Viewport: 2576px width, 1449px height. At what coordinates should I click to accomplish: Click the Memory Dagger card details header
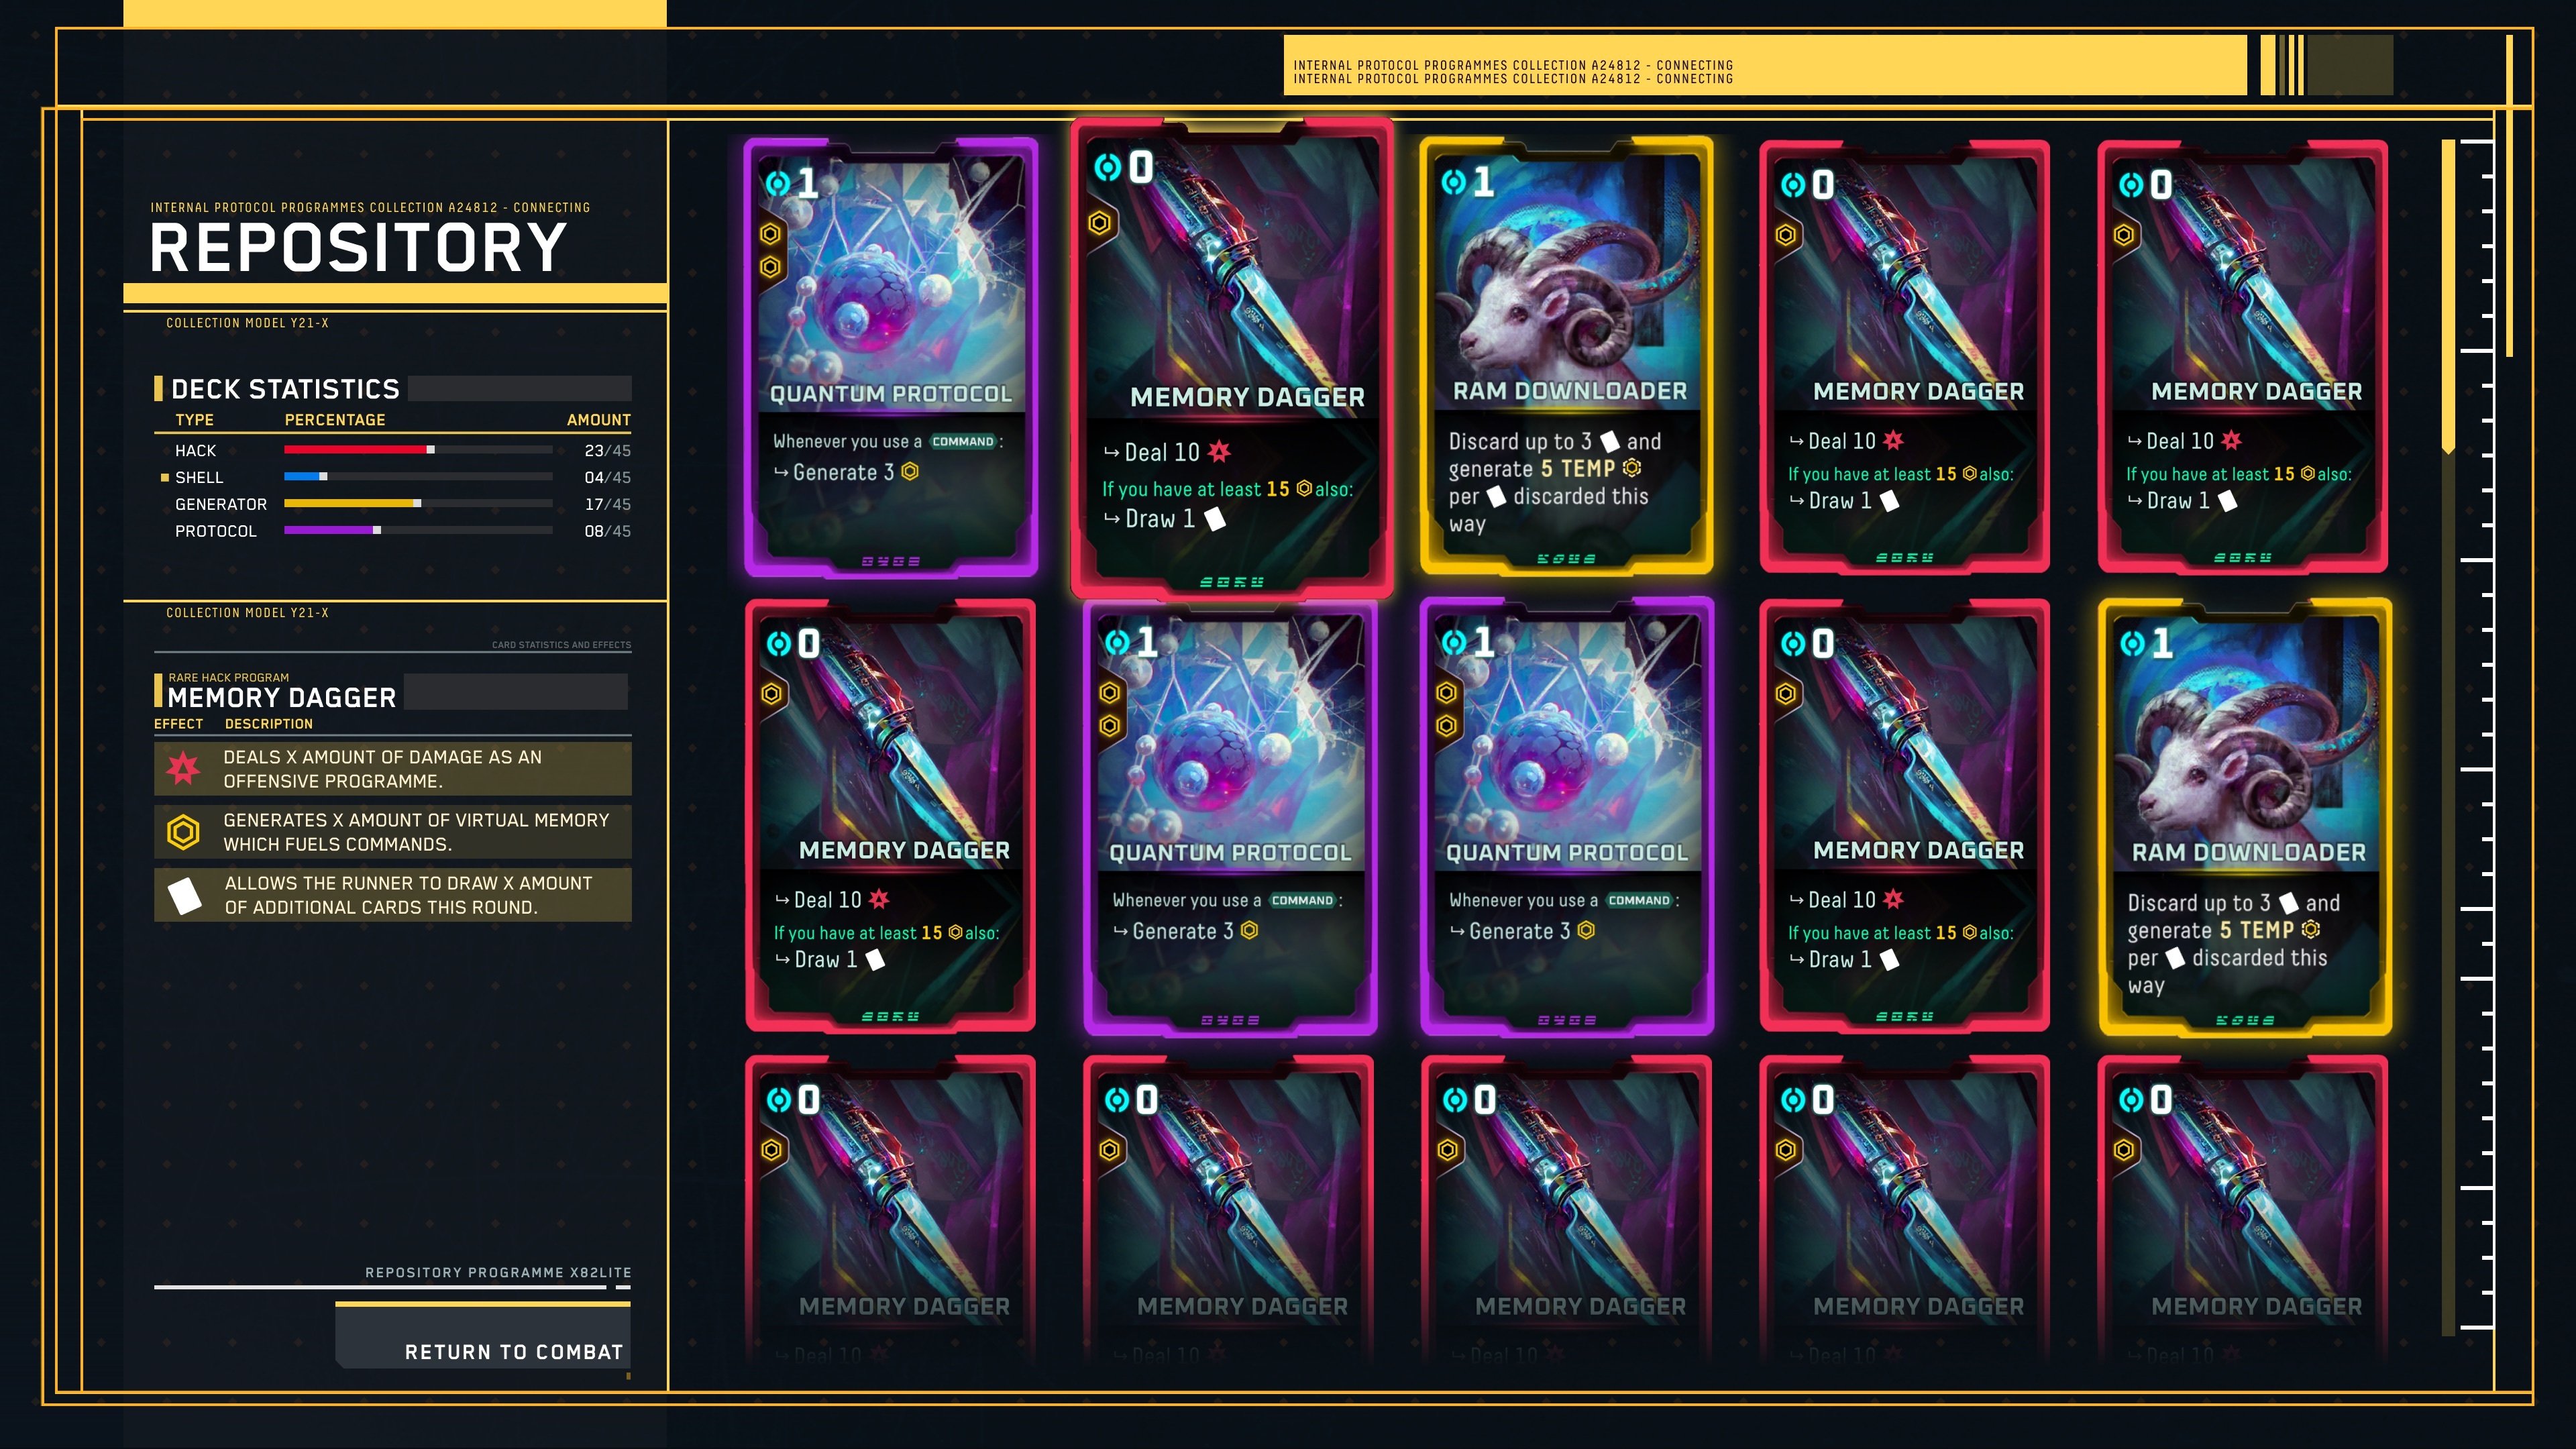click(x=281, y=697)
